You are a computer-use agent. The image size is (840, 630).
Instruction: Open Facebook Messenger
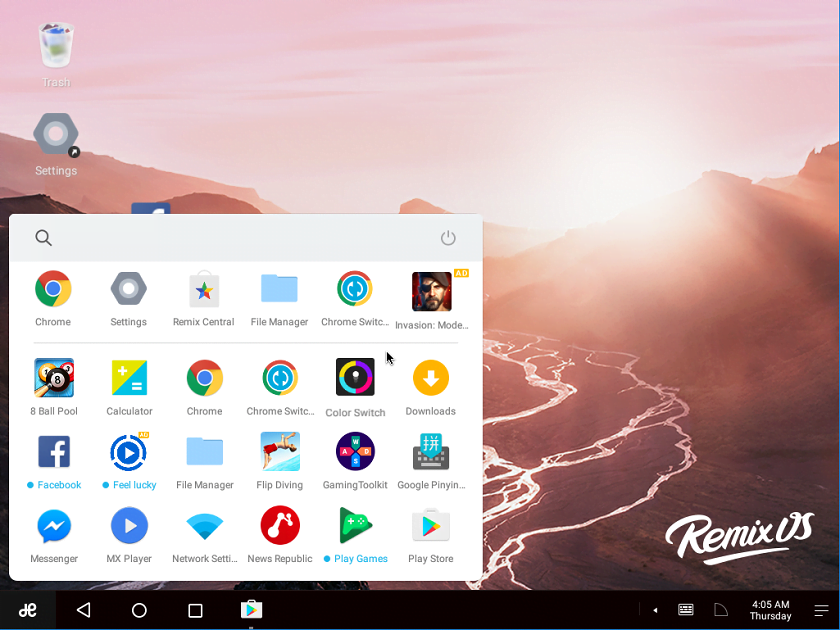point(53,524)
